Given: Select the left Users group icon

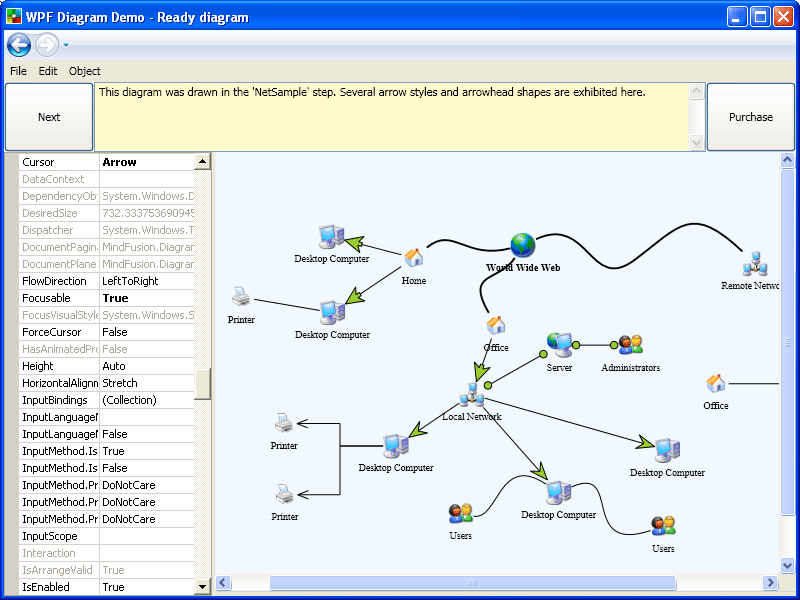Looking at the screenshot, I should point(461,513).
